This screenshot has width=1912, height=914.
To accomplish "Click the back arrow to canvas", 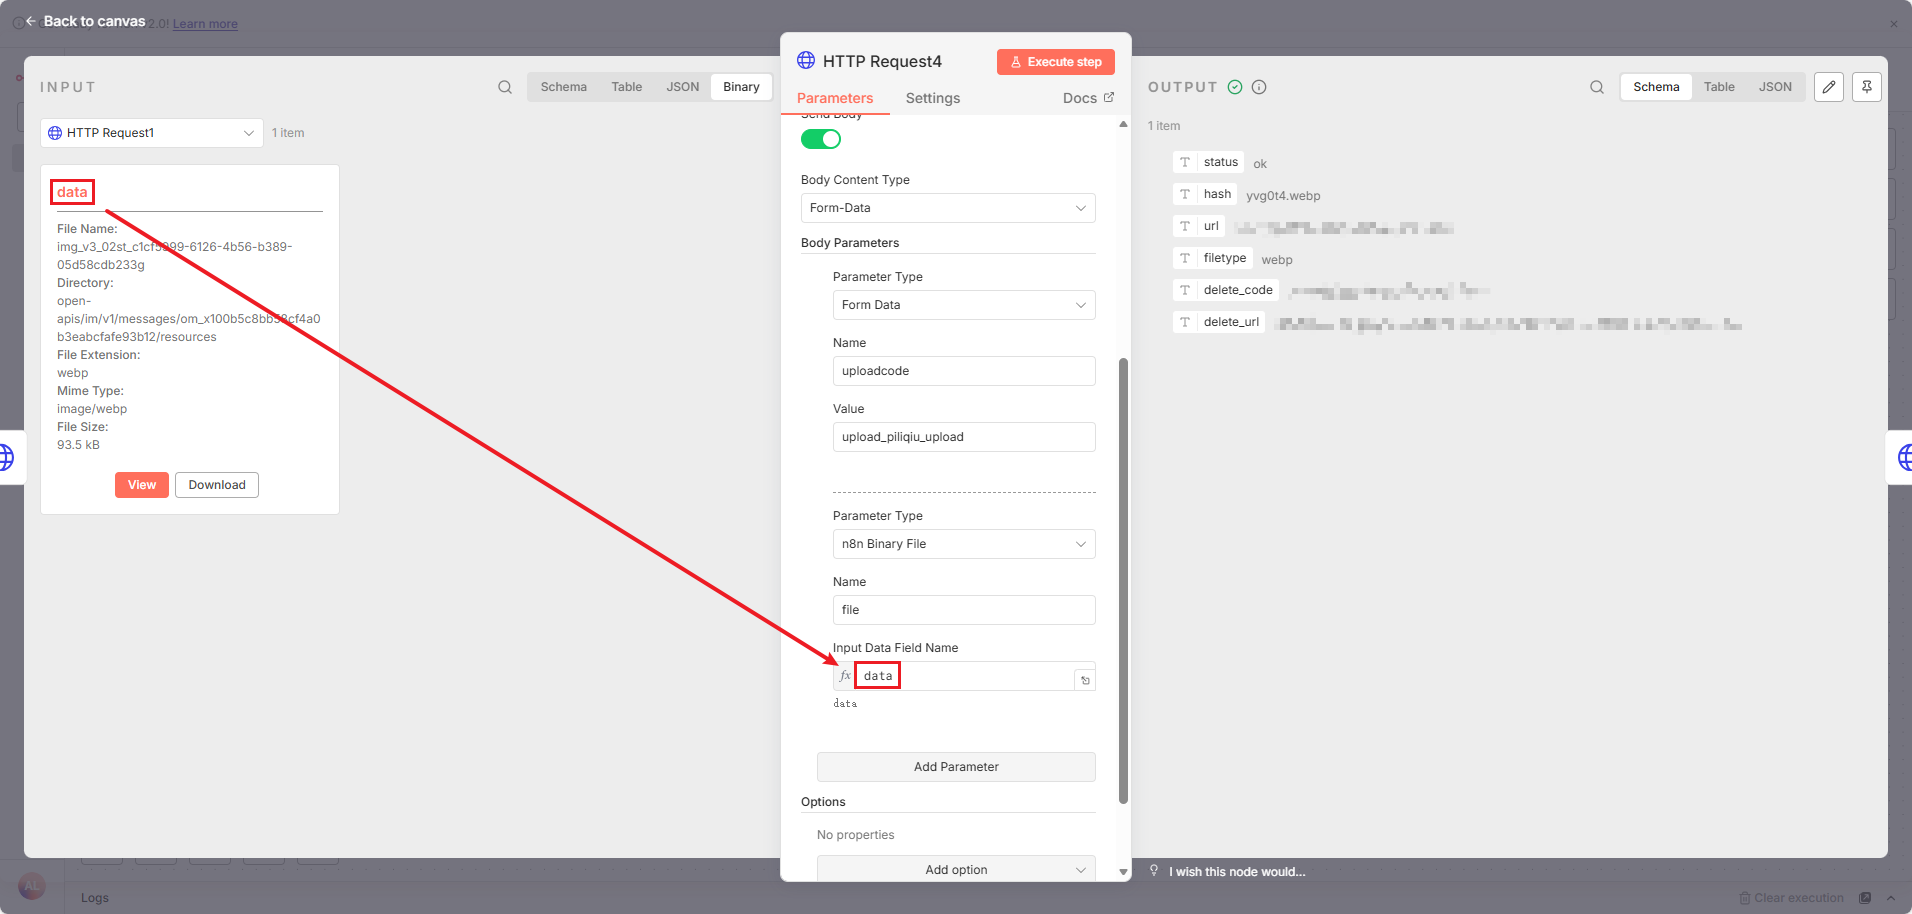I will pos(31,21).
